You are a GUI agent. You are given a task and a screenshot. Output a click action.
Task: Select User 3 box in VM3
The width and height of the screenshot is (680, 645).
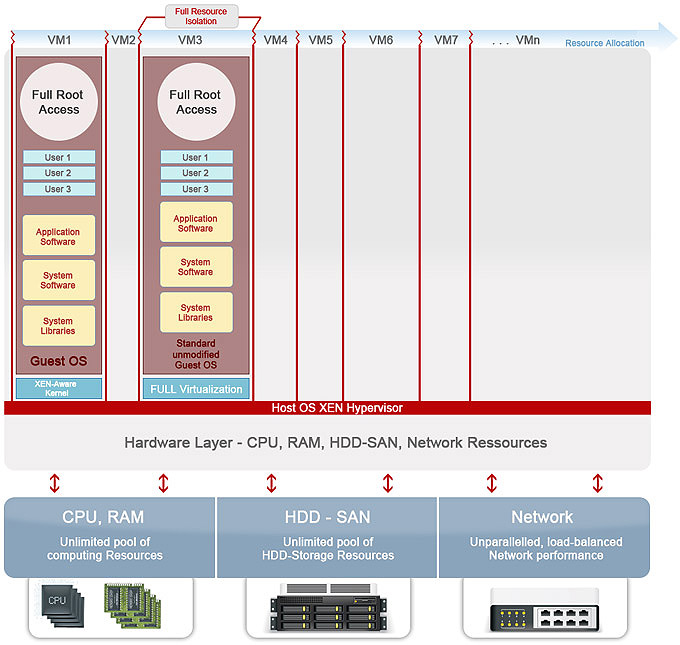click(196, 189)
